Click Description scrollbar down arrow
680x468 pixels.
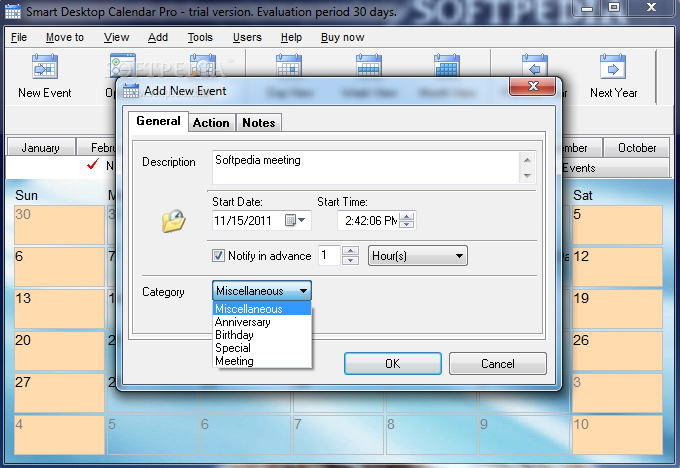point(527,175)
